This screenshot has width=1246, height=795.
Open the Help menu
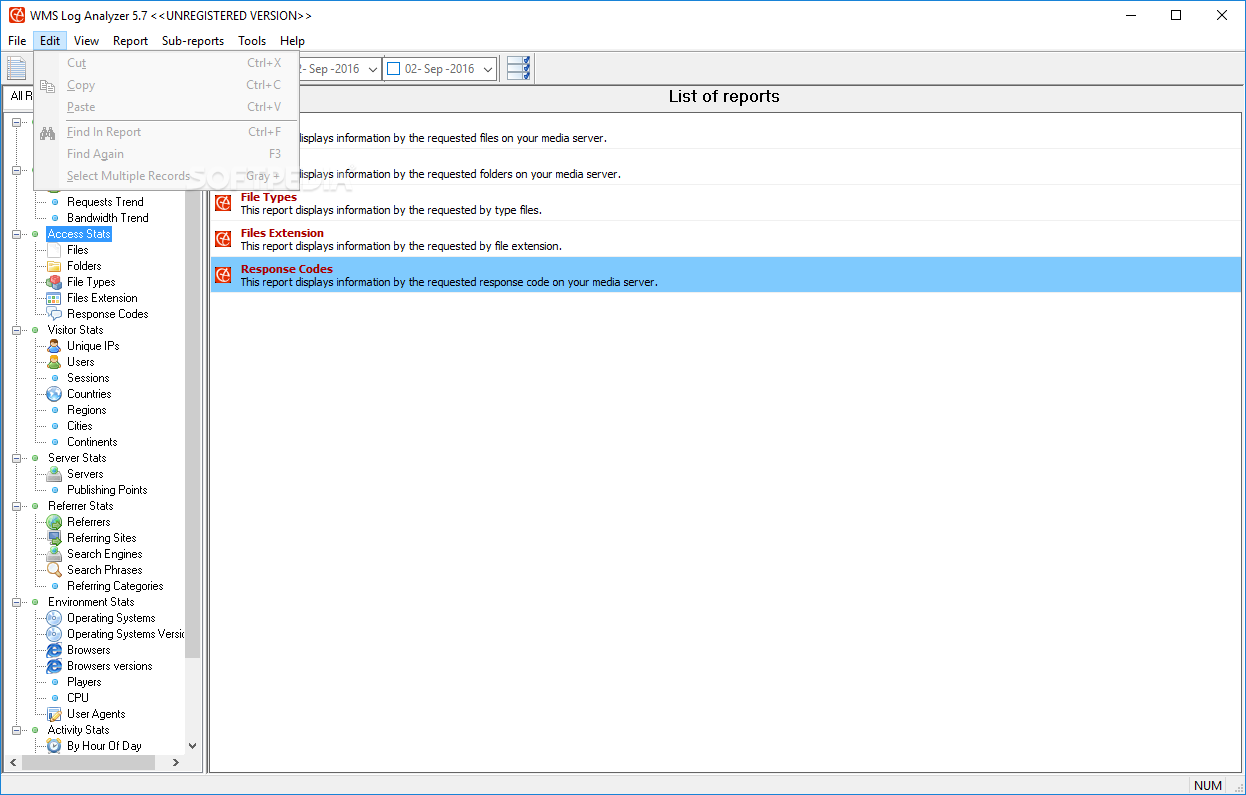click(x=292, y=41)
